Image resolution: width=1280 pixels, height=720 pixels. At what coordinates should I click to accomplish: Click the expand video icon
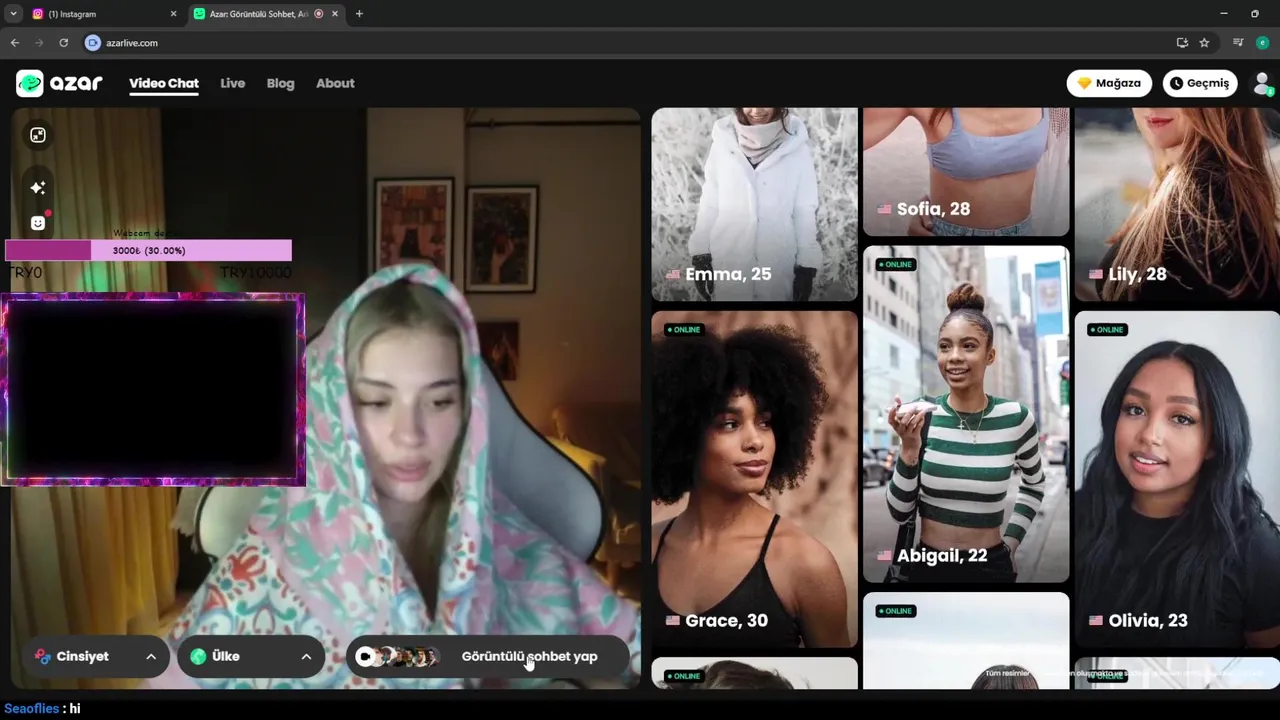[38, 135]
